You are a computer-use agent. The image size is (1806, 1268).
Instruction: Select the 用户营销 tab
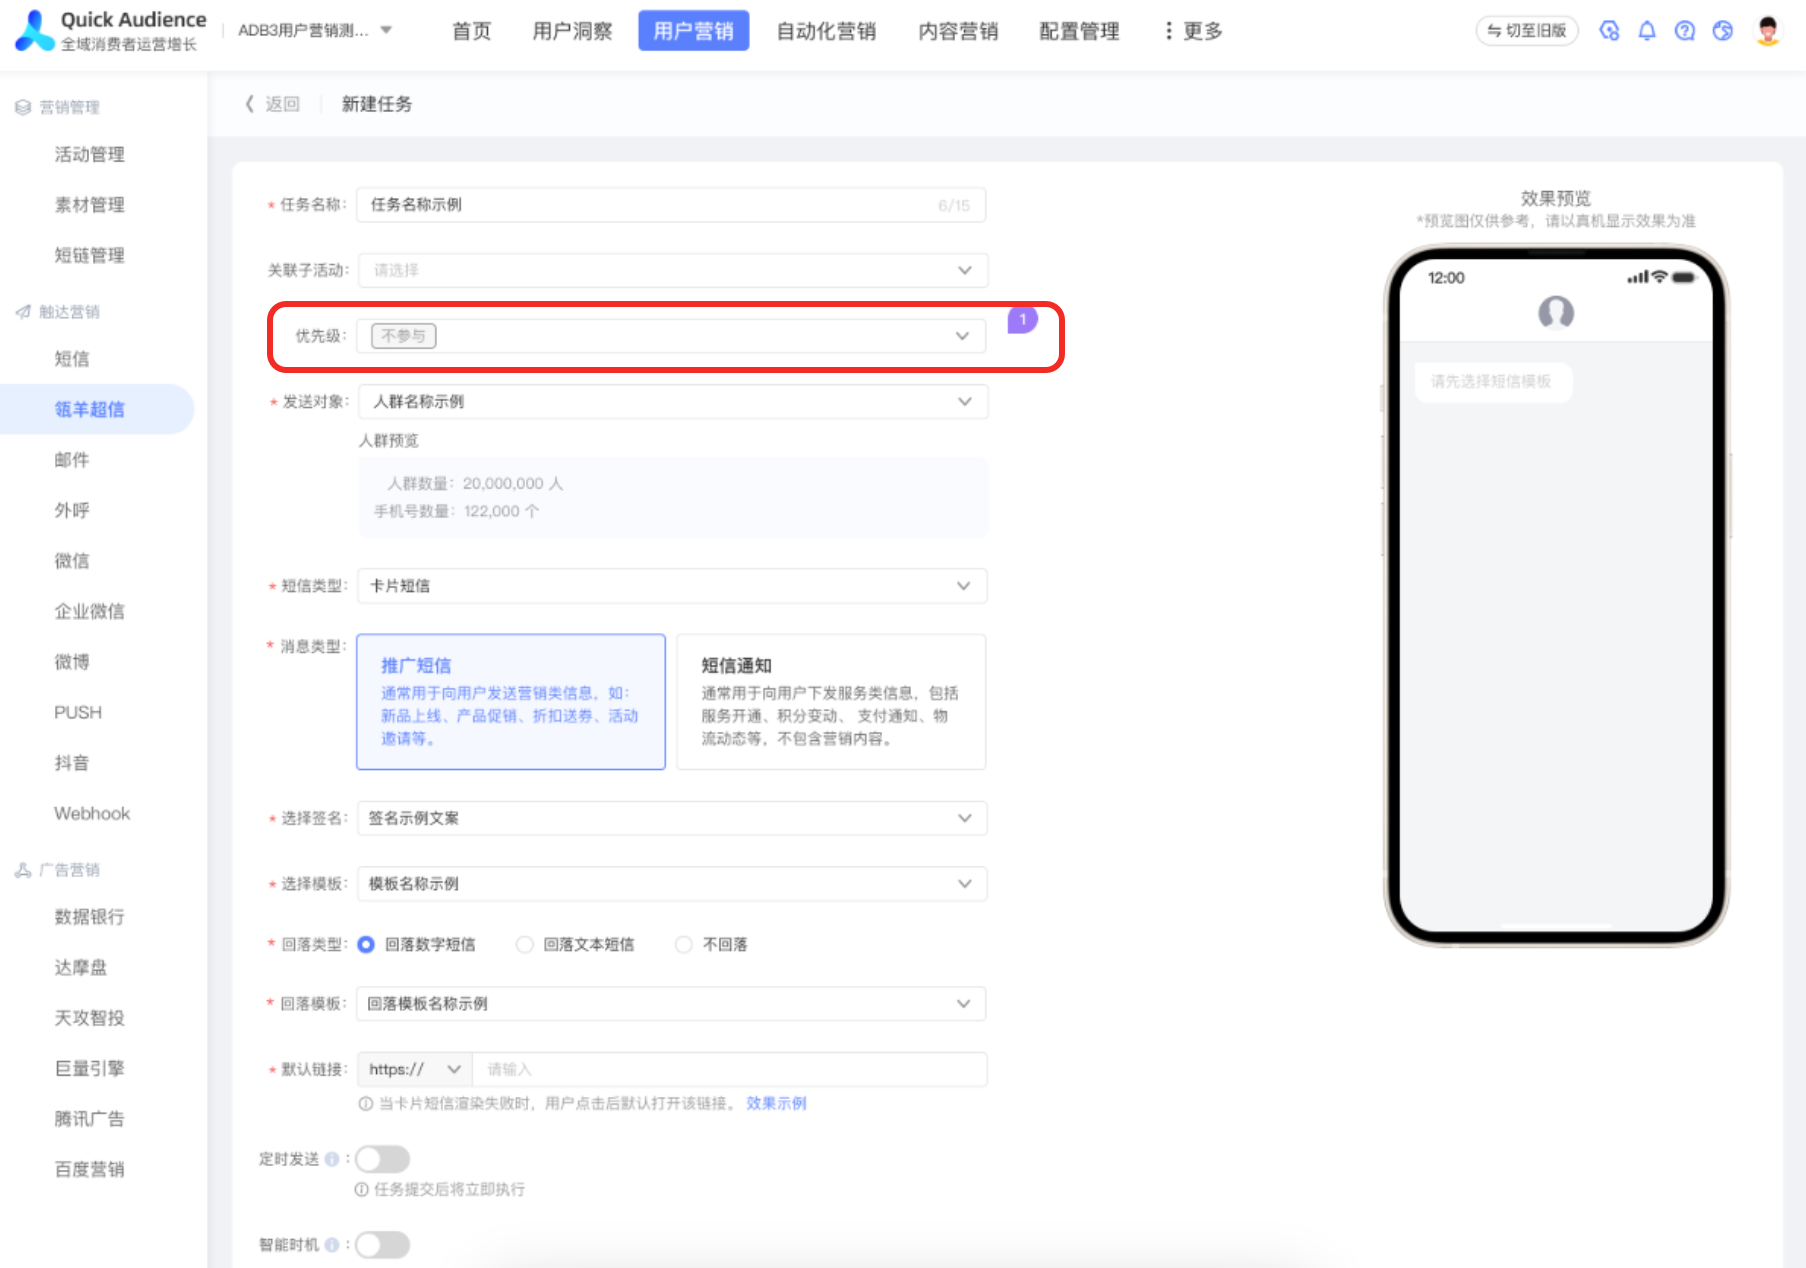tap(694, 31)
